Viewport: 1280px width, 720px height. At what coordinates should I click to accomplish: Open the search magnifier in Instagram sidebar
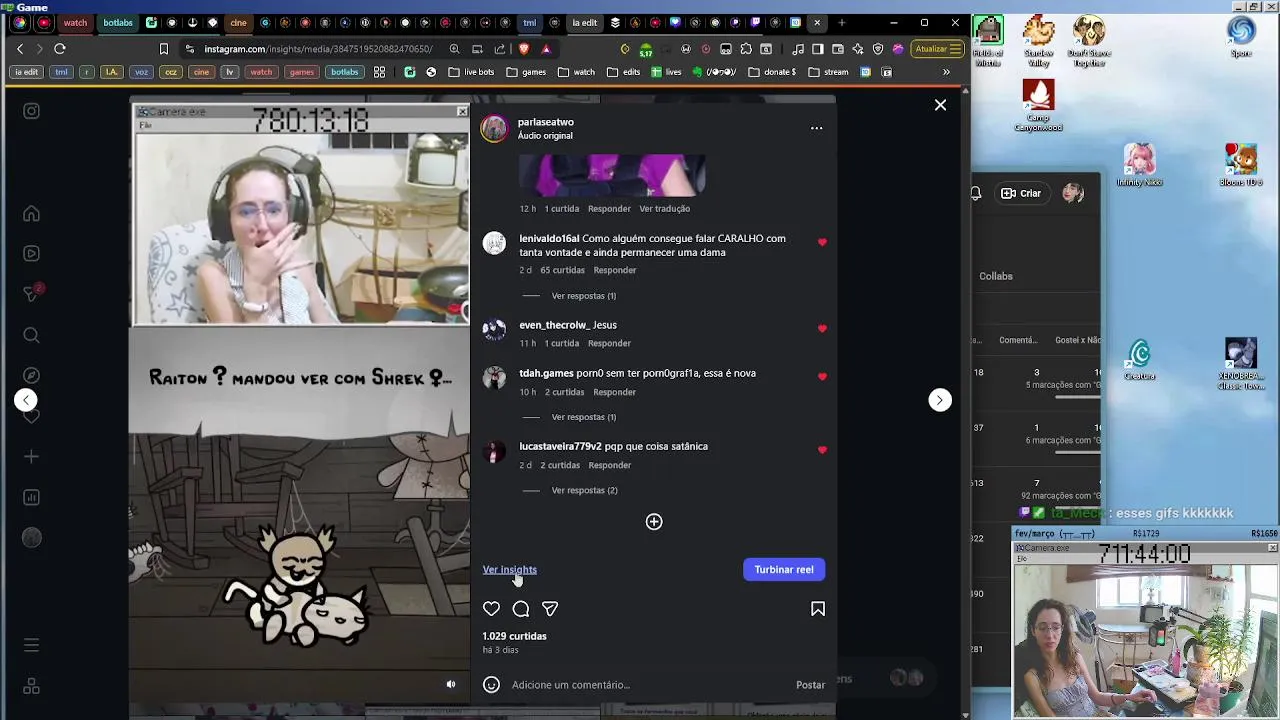point(31,335)
